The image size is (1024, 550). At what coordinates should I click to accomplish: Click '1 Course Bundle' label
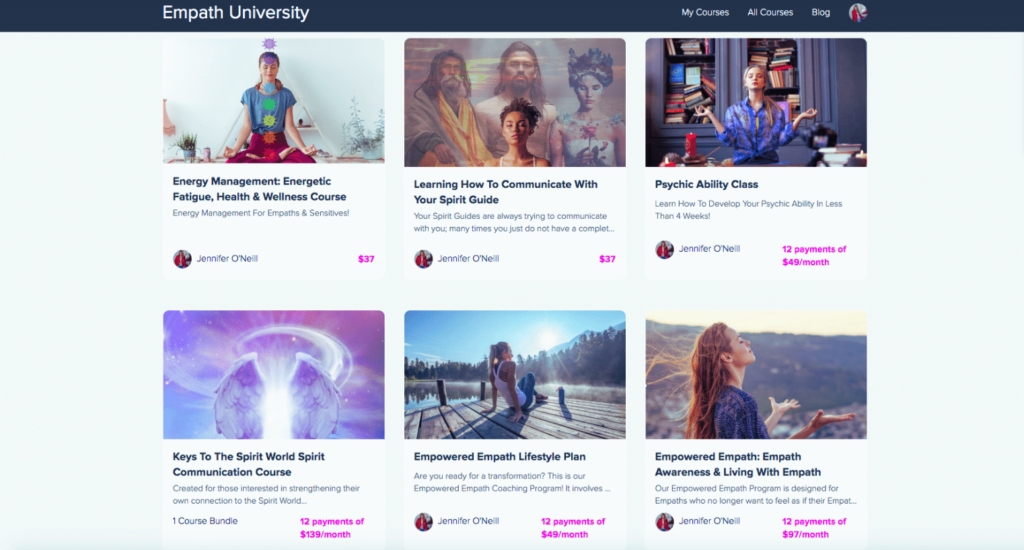[x=205, y=521]
